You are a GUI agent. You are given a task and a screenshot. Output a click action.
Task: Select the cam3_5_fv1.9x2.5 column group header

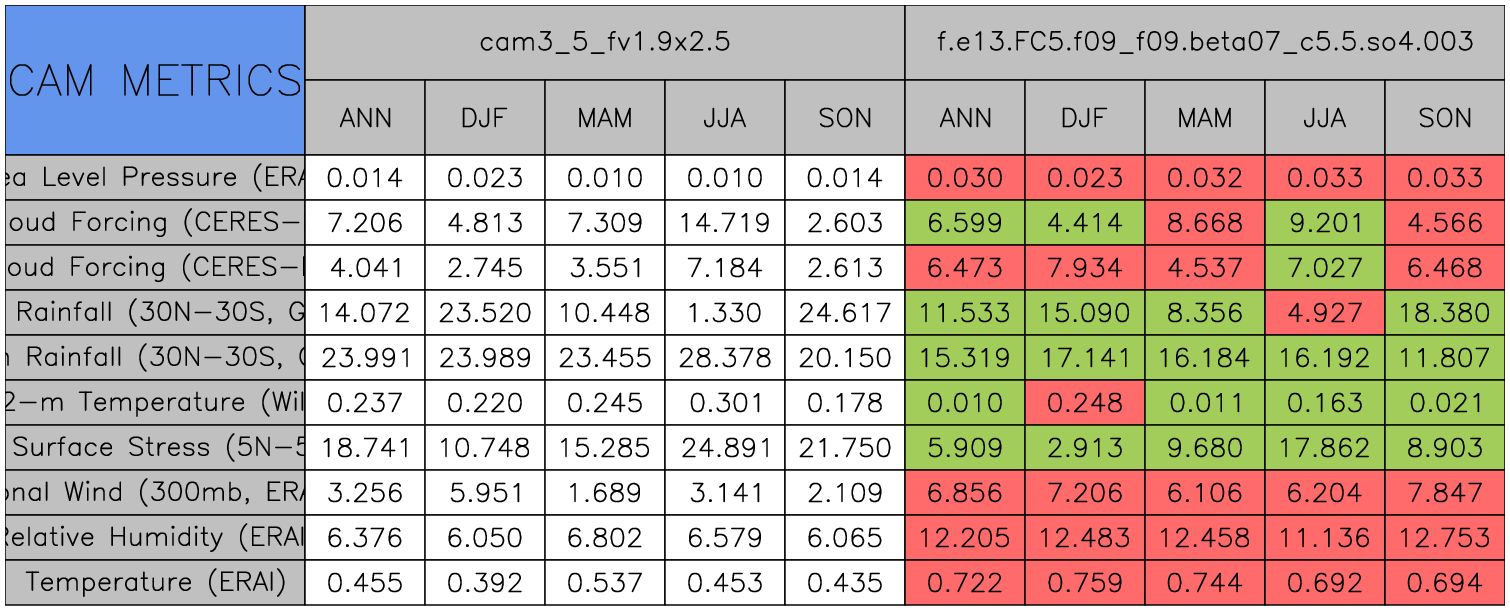point(604,42)
